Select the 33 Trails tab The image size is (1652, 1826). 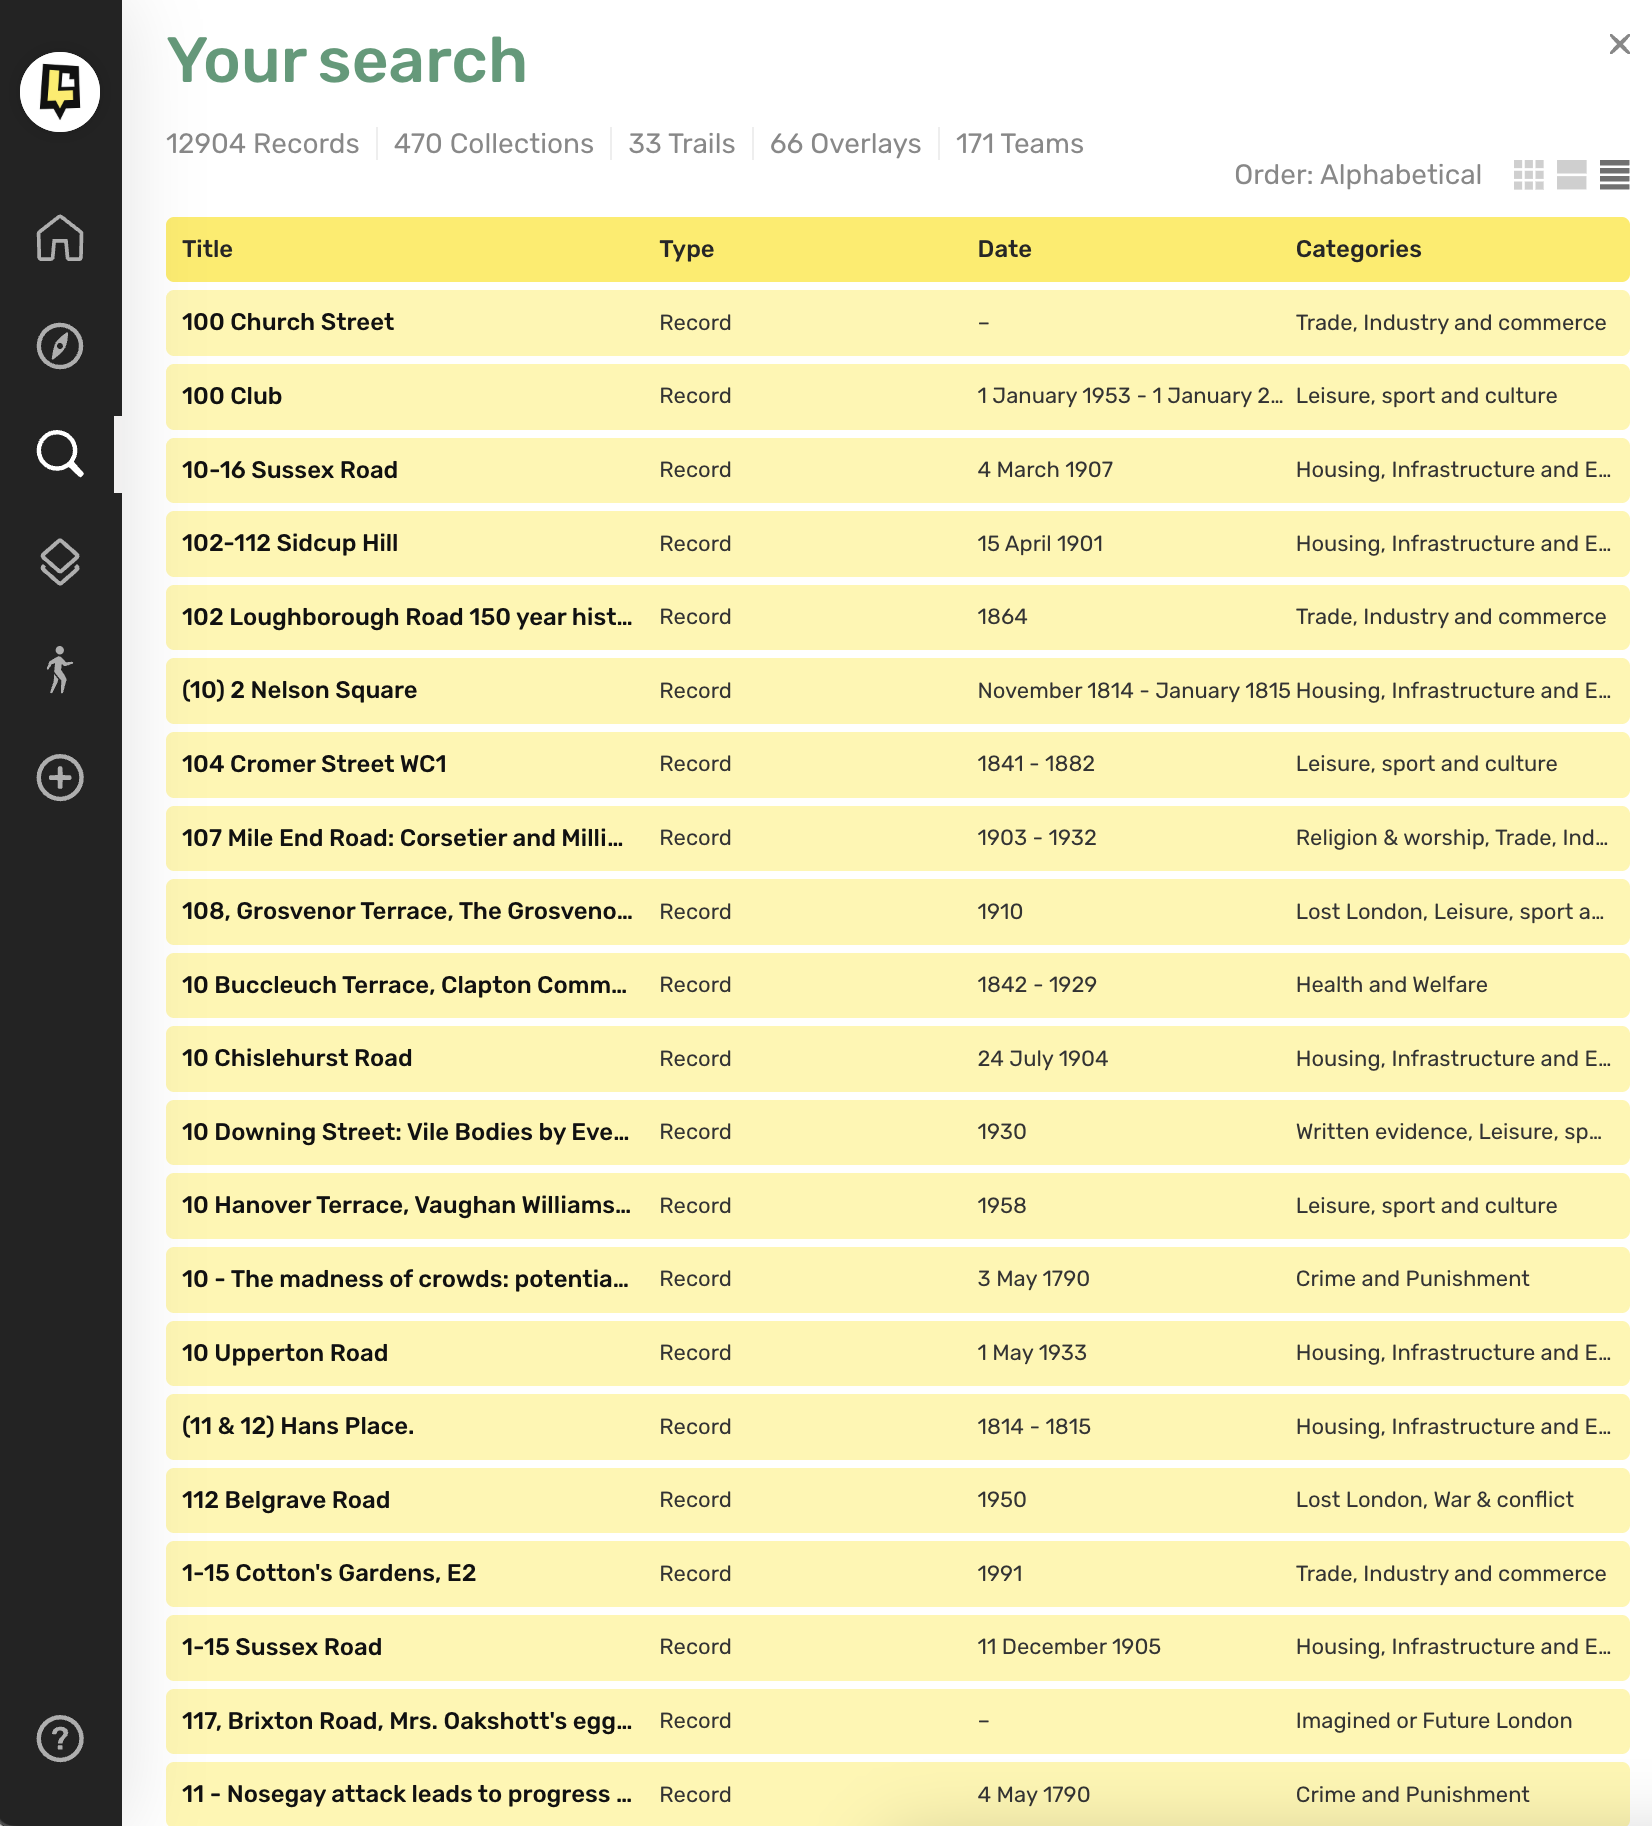pos(681,144)
